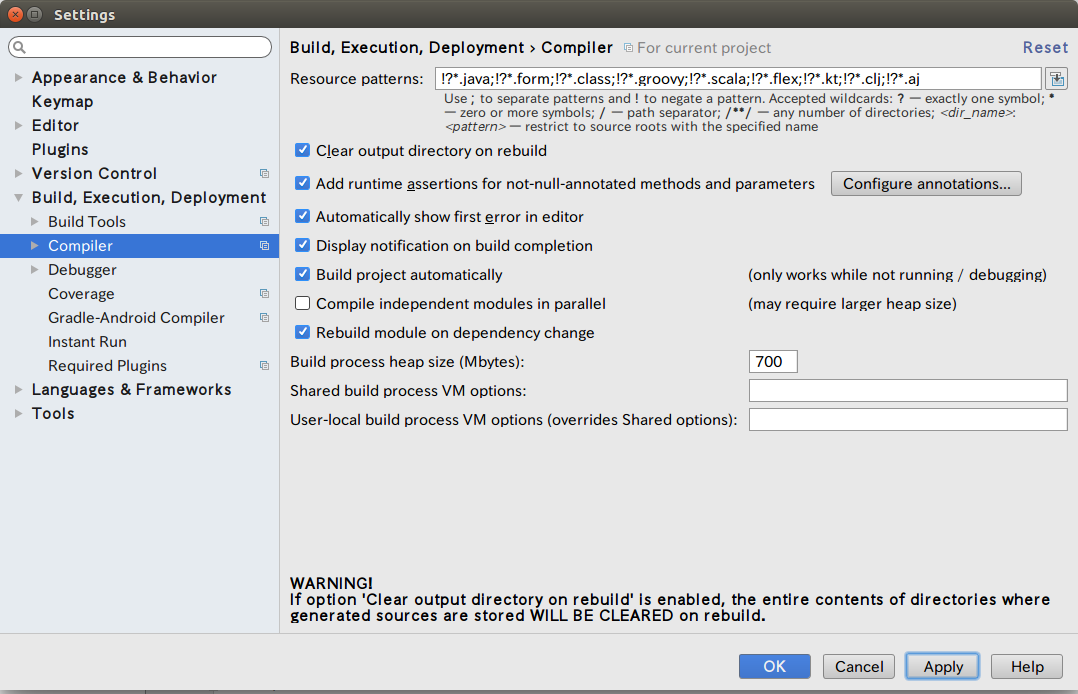Click the project icon next to Coverage
The image size is (1078, 694).
(262, 293)
